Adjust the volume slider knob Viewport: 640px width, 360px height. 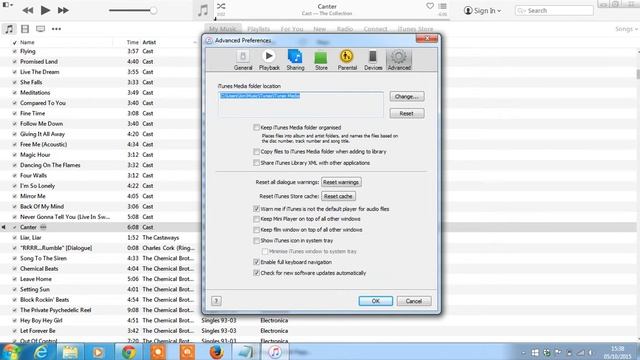click(153, 11)
